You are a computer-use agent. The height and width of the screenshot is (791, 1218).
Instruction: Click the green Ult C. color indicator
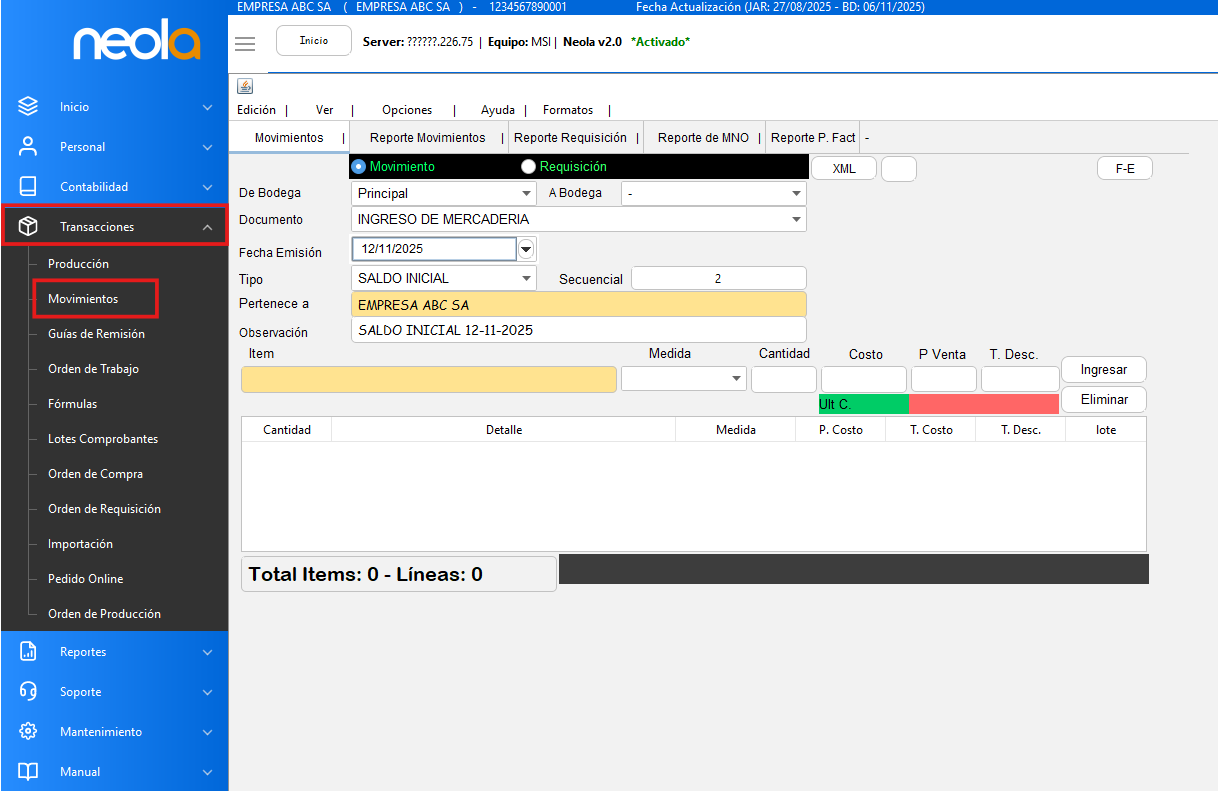863,404
